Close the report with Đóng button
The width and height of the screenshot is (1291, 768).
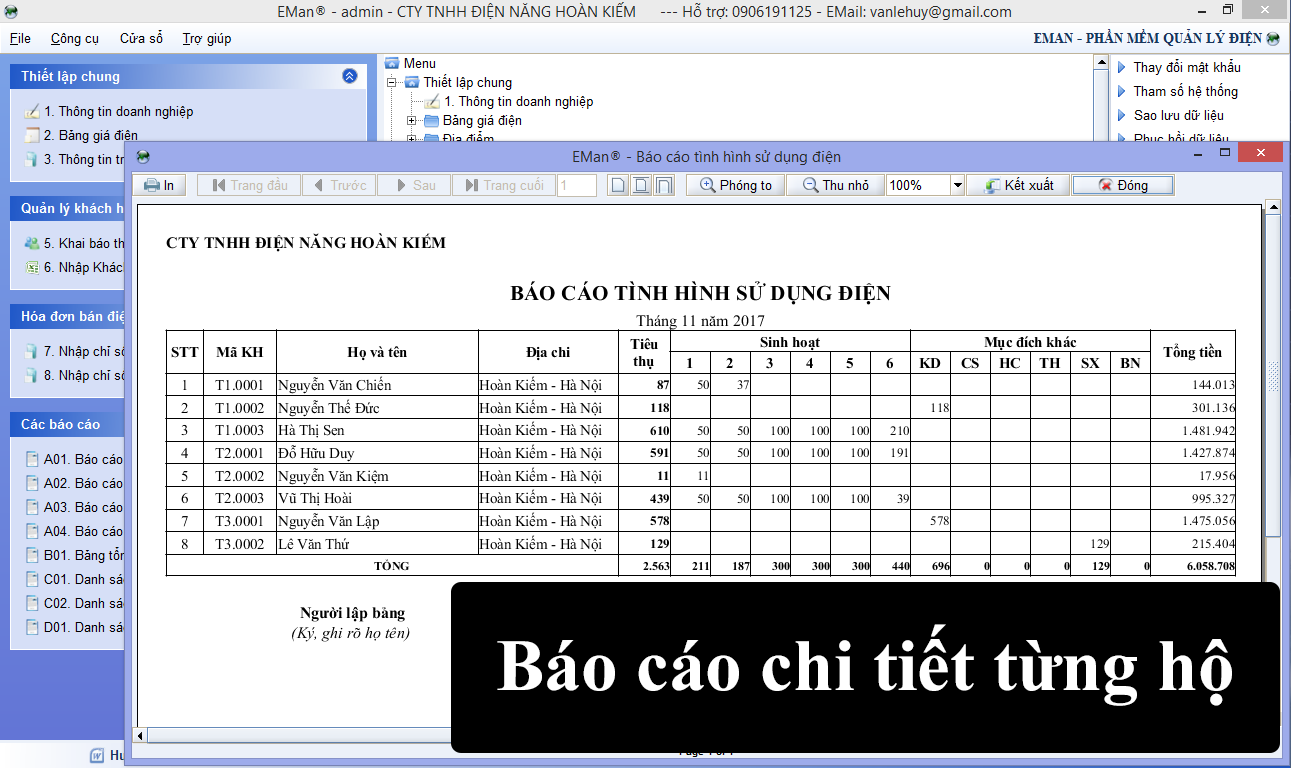coord(1123,185)
